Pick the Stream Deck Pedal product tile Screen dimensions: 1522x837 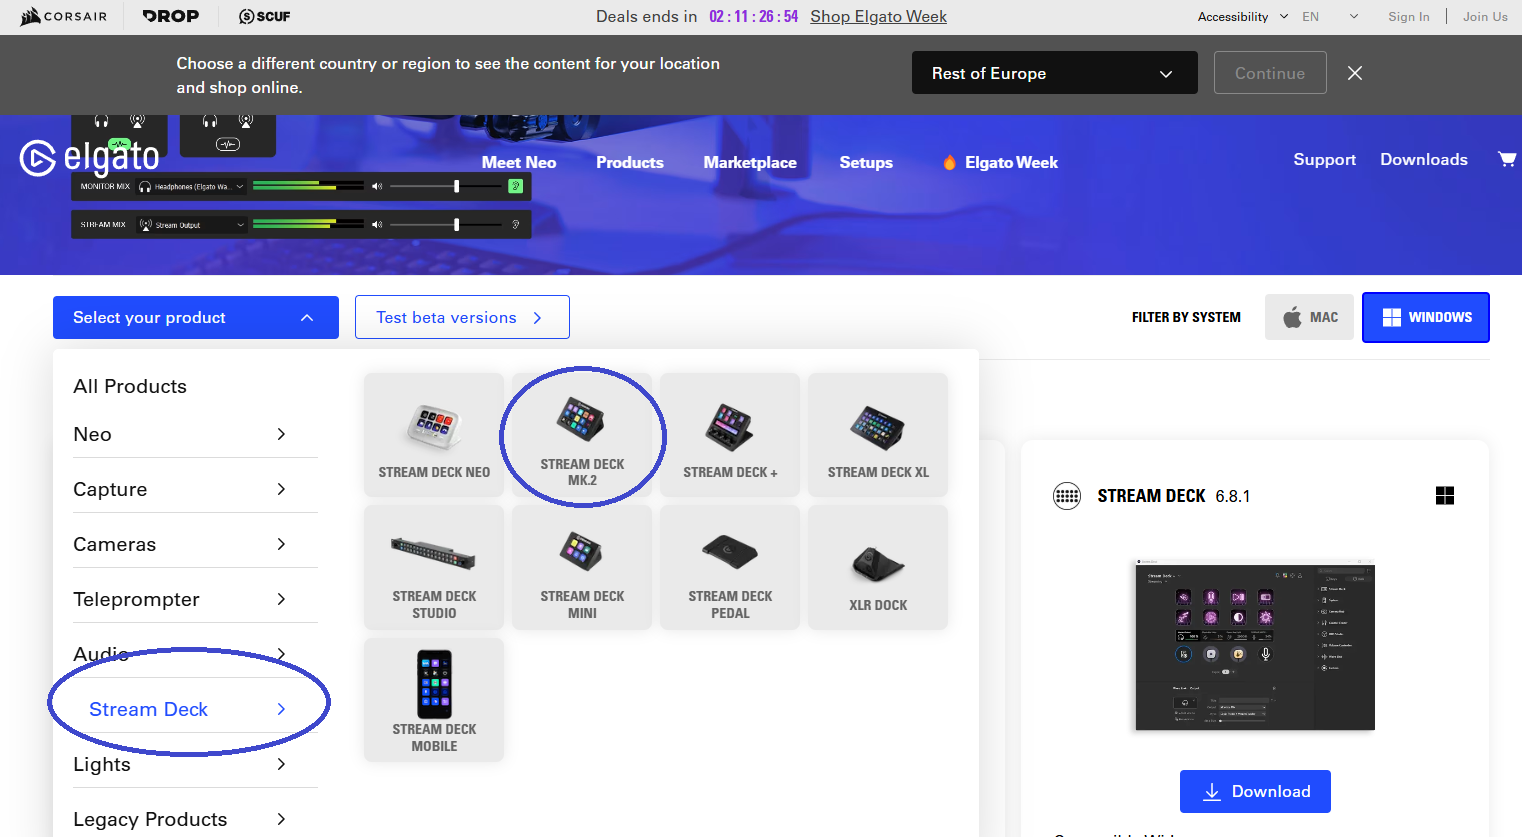[x=730, y=567]
